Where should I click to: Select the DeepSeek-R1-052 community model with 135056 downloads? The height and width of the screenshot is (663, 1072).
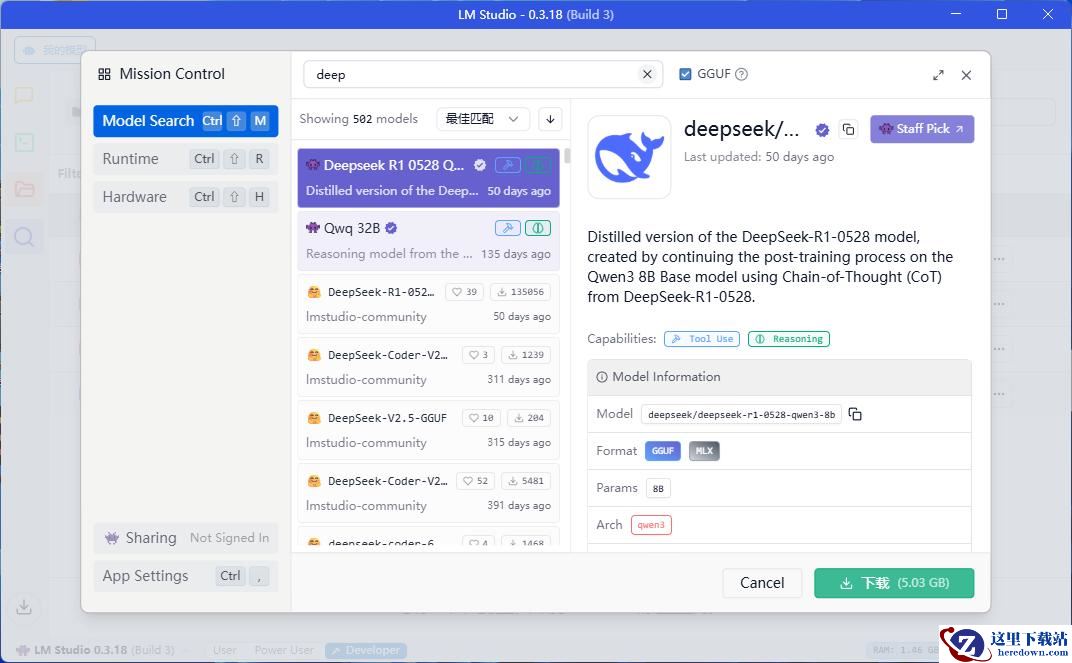tap(428, 303)
